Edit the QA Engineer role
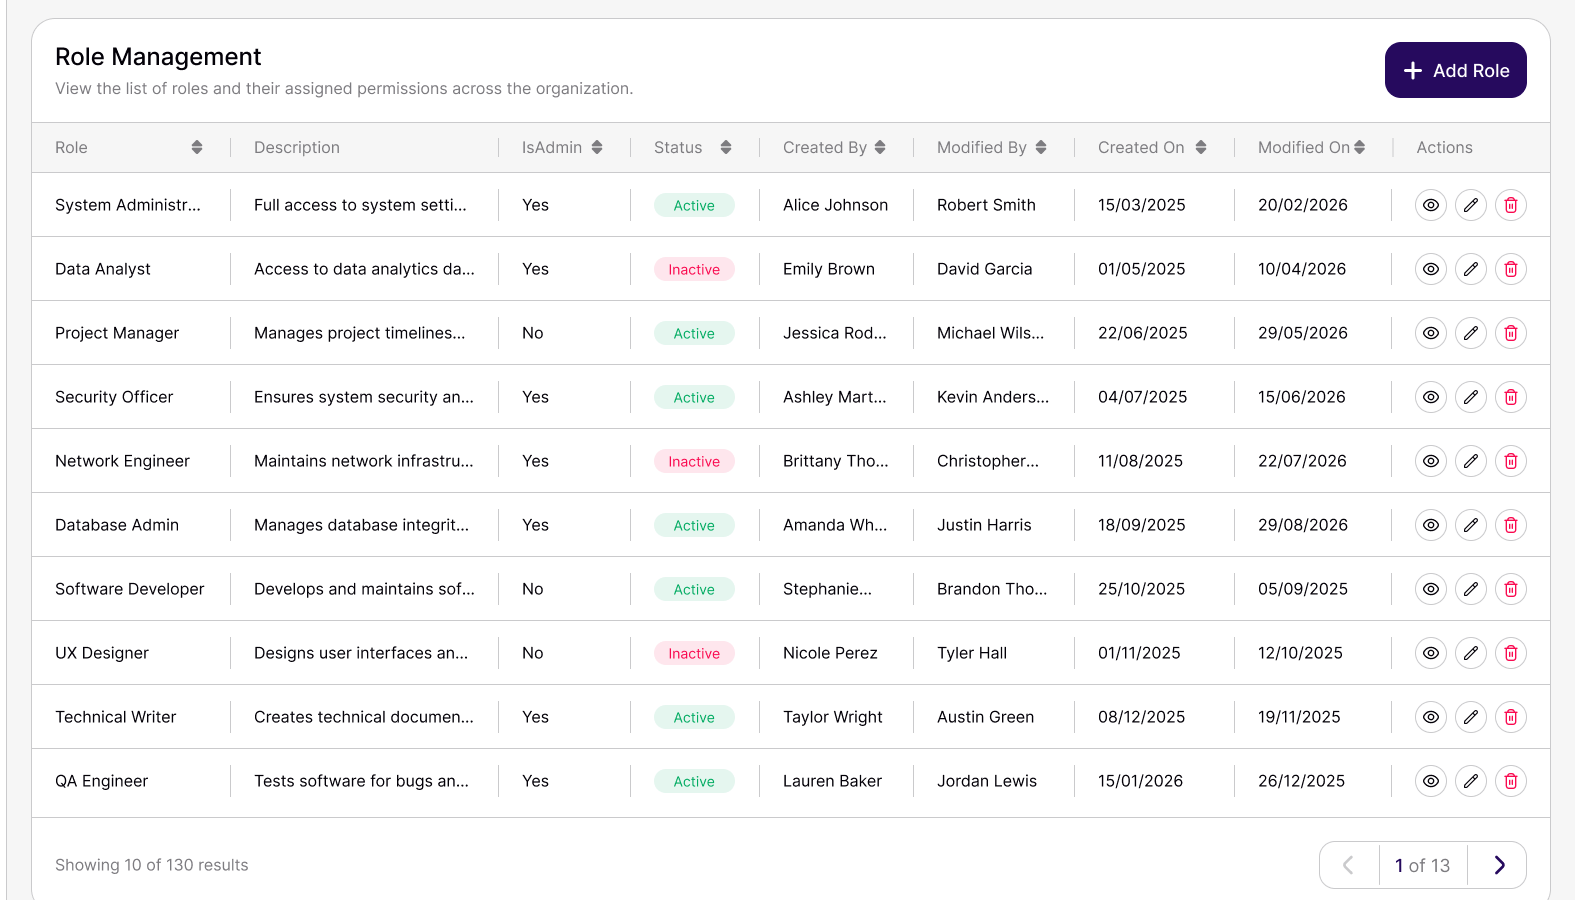Viewport: 1575px width, 900px height. [x=1471, y=781]
